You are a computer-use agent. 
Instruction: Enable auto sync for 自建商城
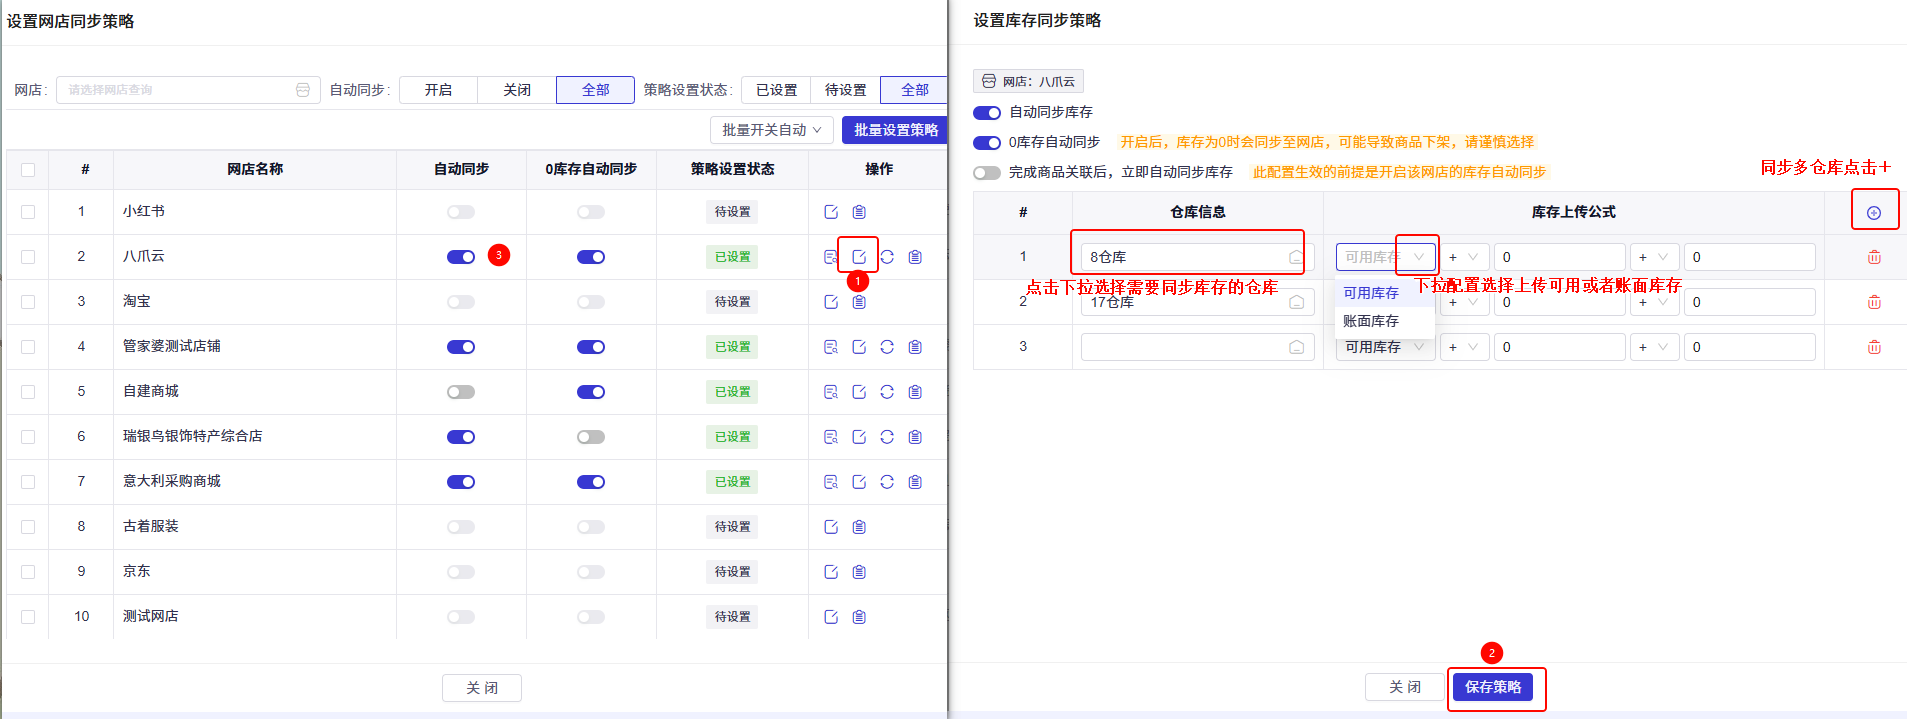point(461,392)
